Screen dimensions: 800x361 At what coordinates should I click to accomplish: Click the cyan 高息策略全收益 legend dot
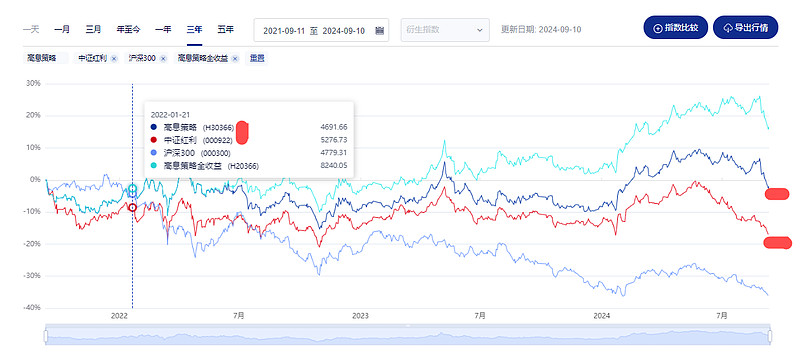[x=154, y=166]
